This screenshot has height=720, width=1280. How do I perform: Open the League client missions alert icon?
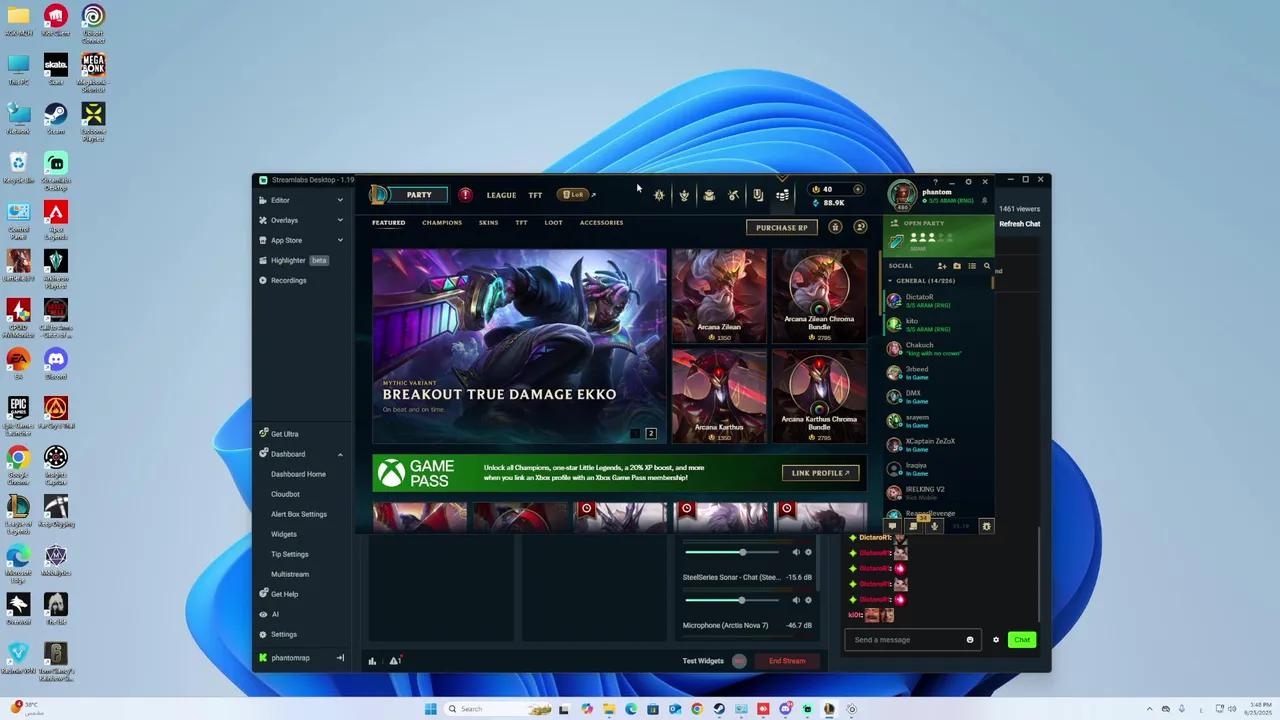(465, 195)
